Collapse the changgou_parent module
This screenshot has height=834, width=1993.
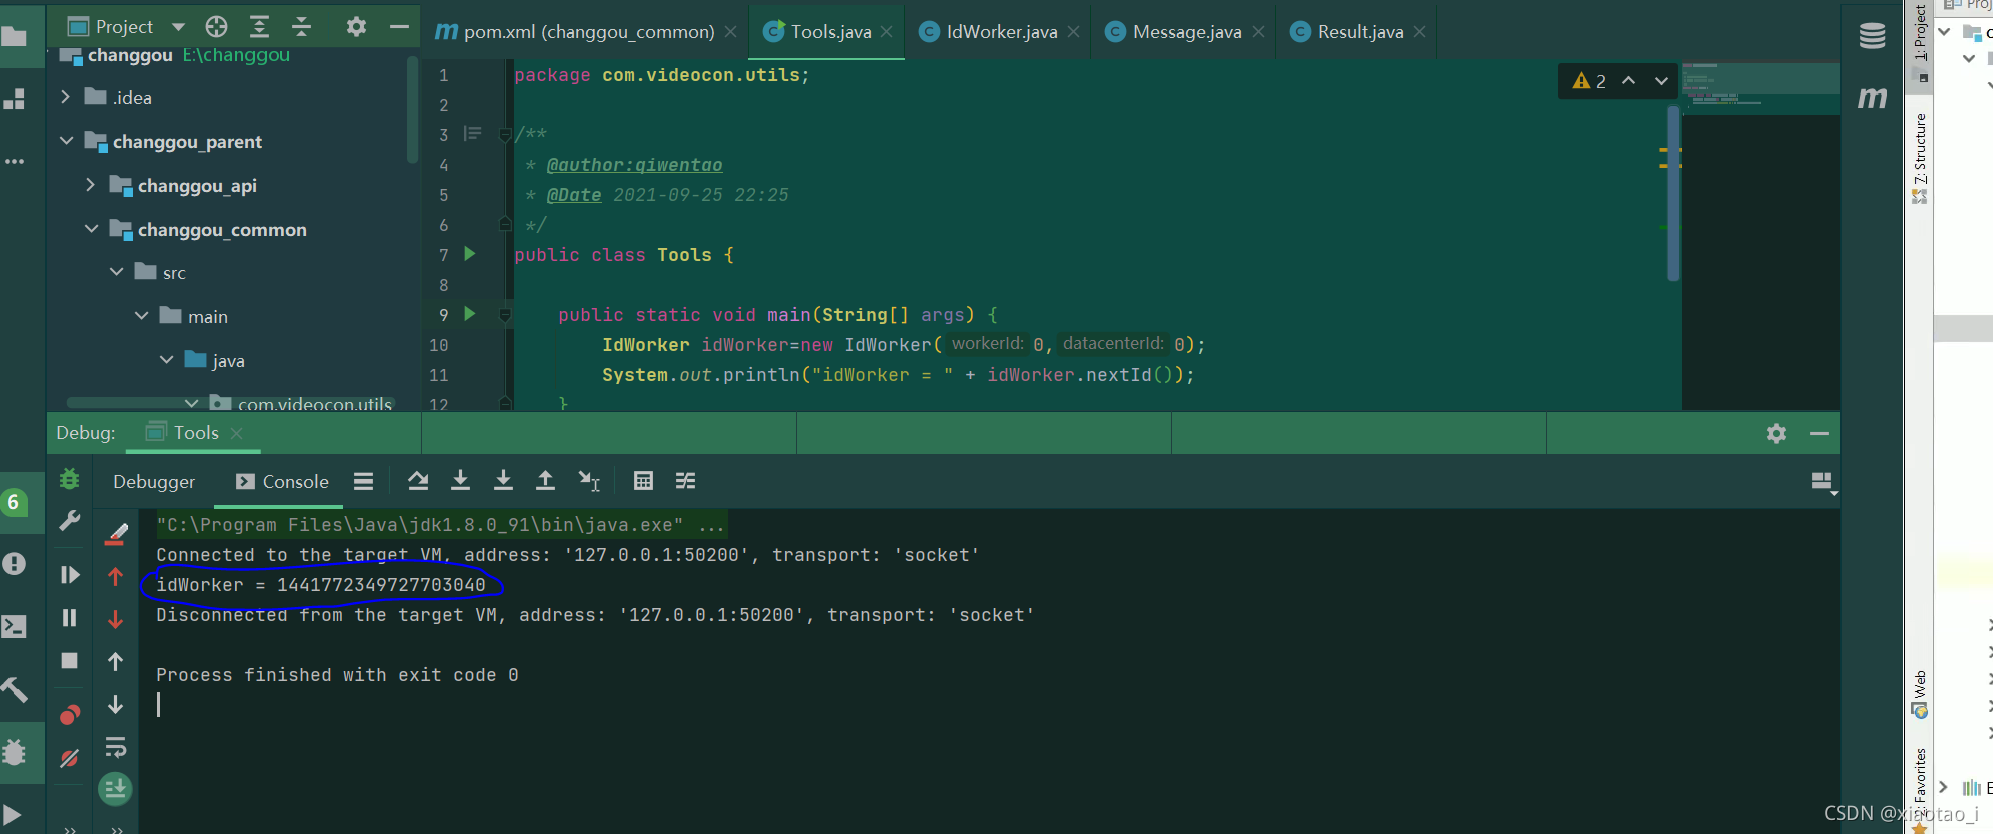pos(66,141)
